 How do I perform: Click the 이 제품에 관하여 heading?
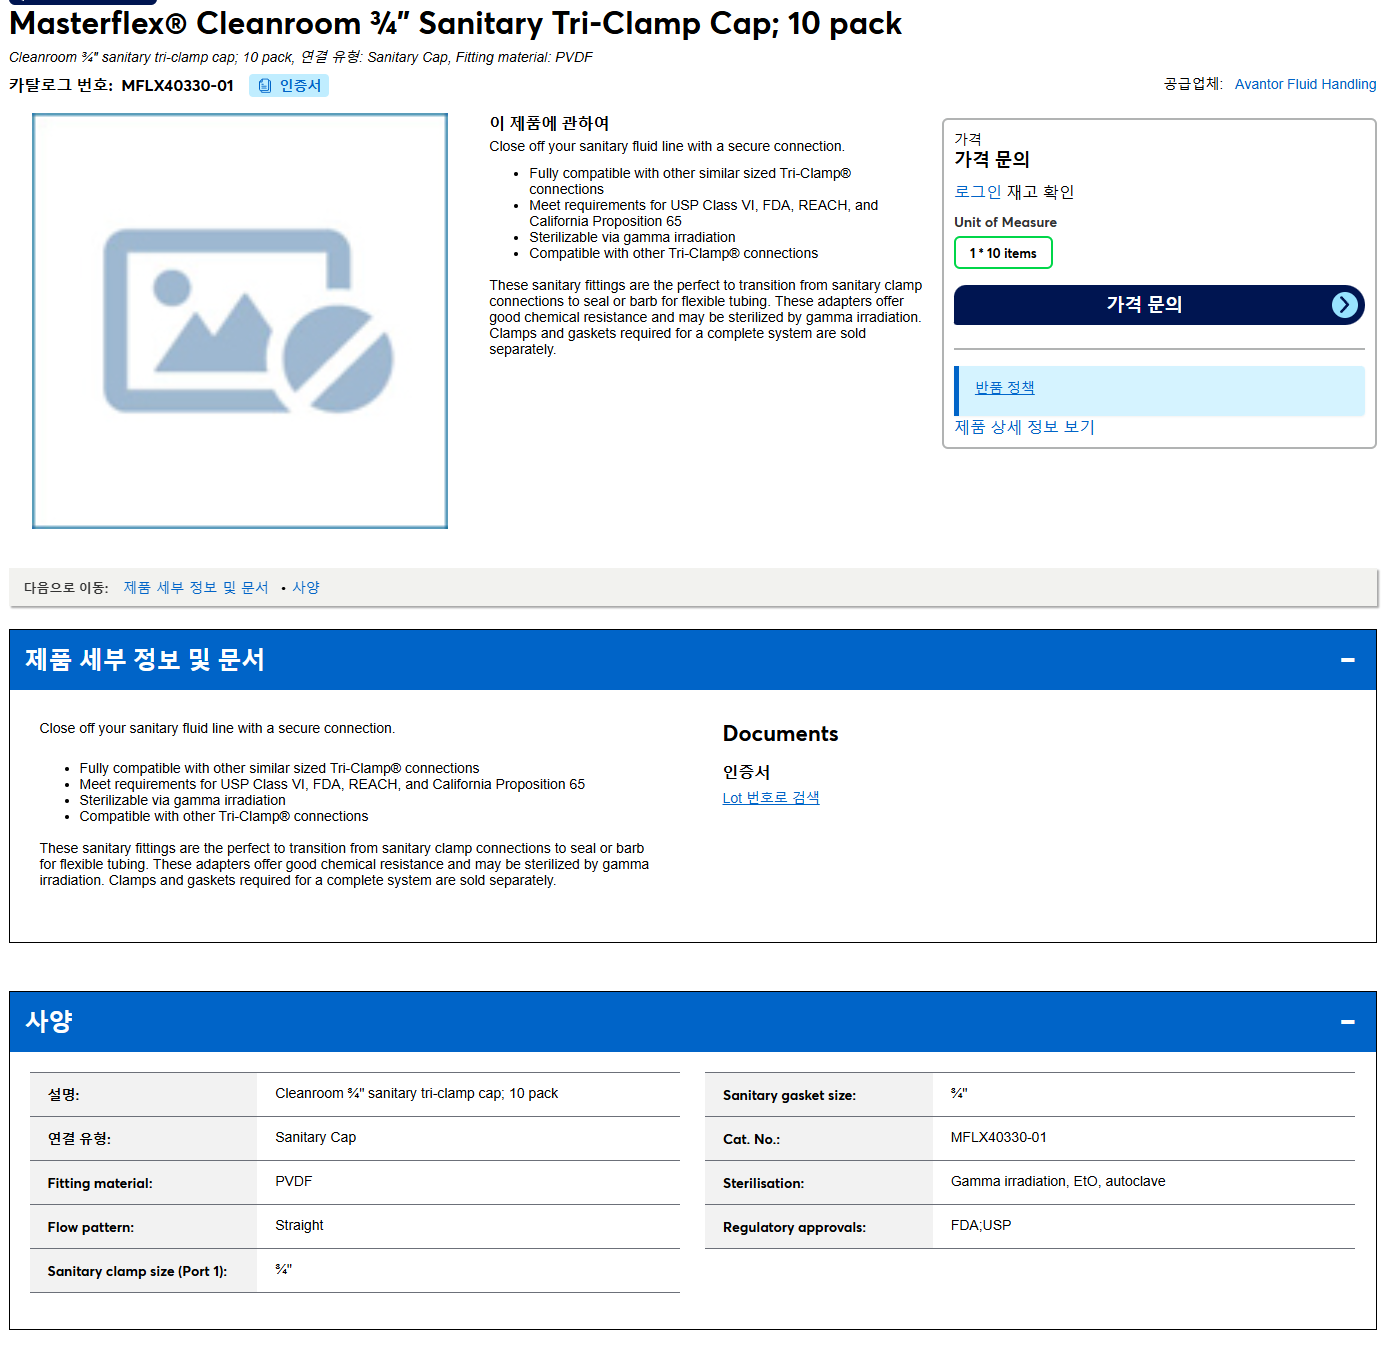point(549,123)
